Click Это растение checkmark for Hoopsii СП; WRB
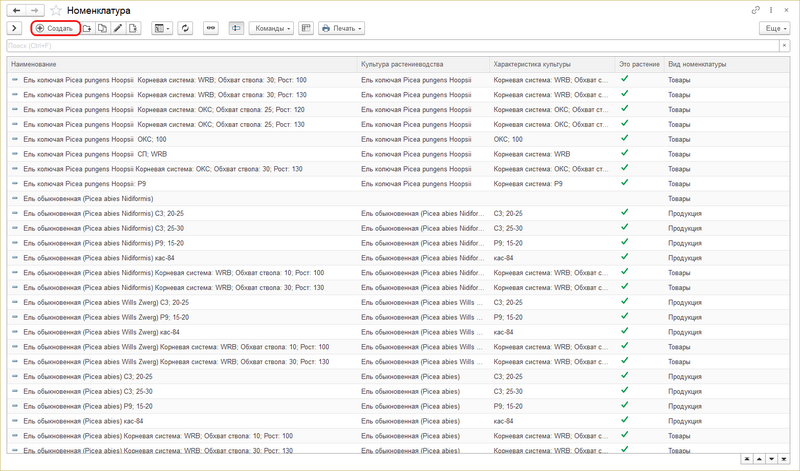This screenshot has height=471, width=800. 624,153
